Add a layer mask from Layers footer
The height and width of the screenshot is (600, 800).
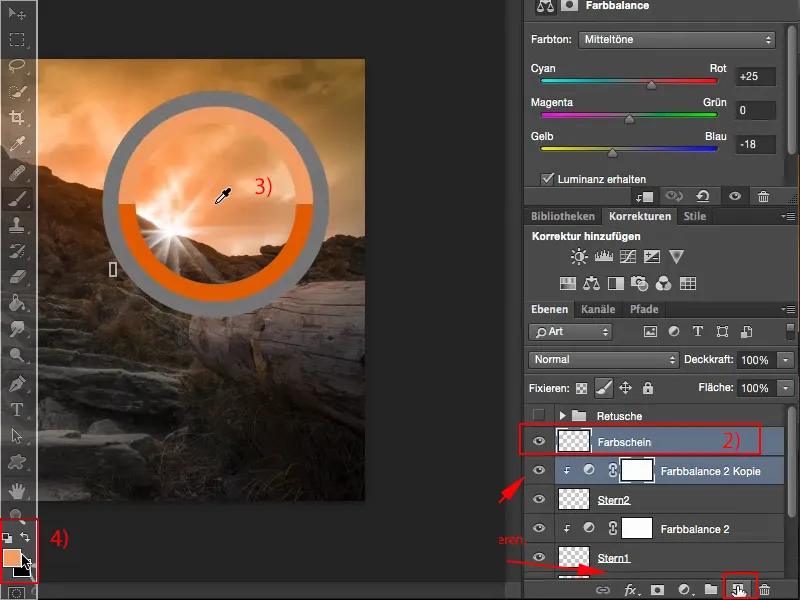click(657, 591)
